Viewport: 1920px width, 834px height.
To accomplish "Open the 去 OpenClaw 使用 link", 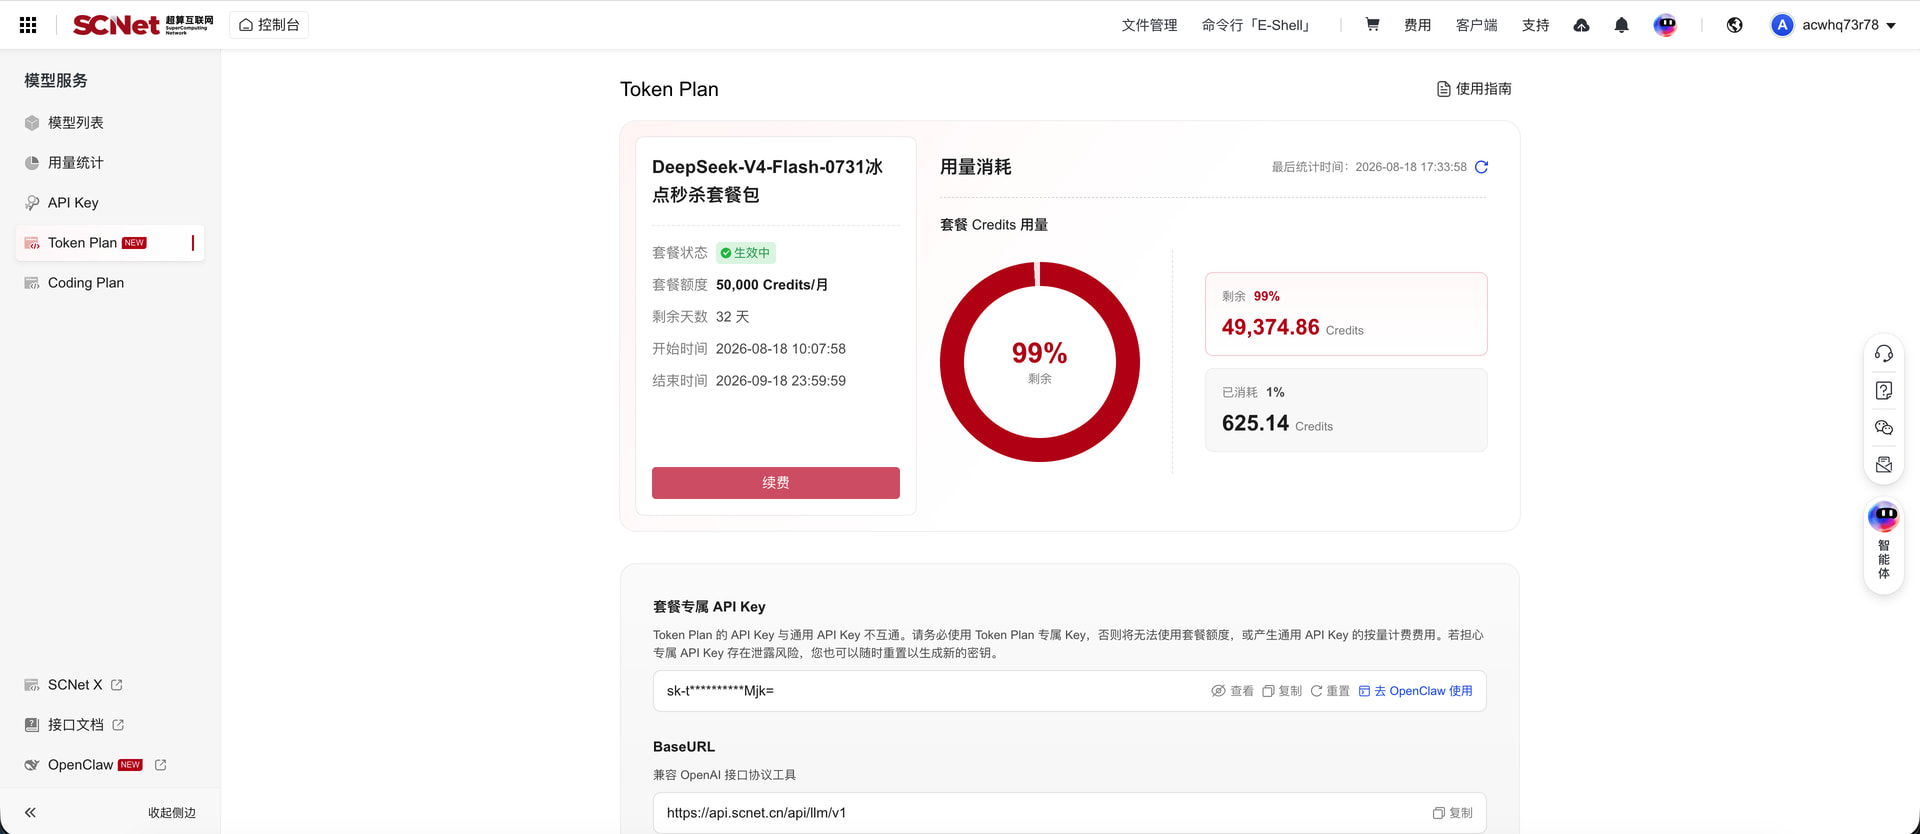I will tap(1415, 691).
